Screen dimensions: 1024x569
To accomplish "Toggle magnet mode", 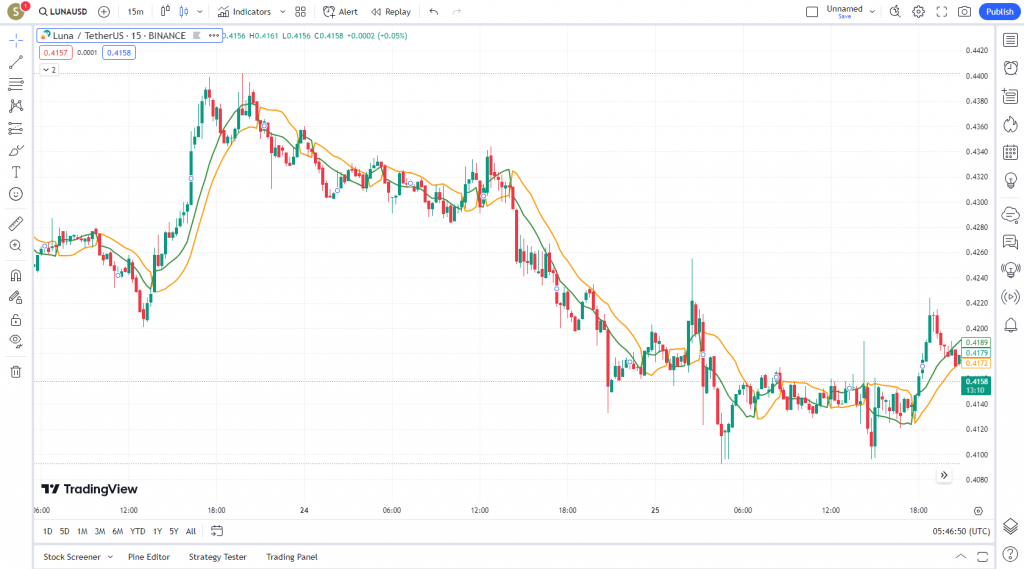I will click(x=16, y=276).
